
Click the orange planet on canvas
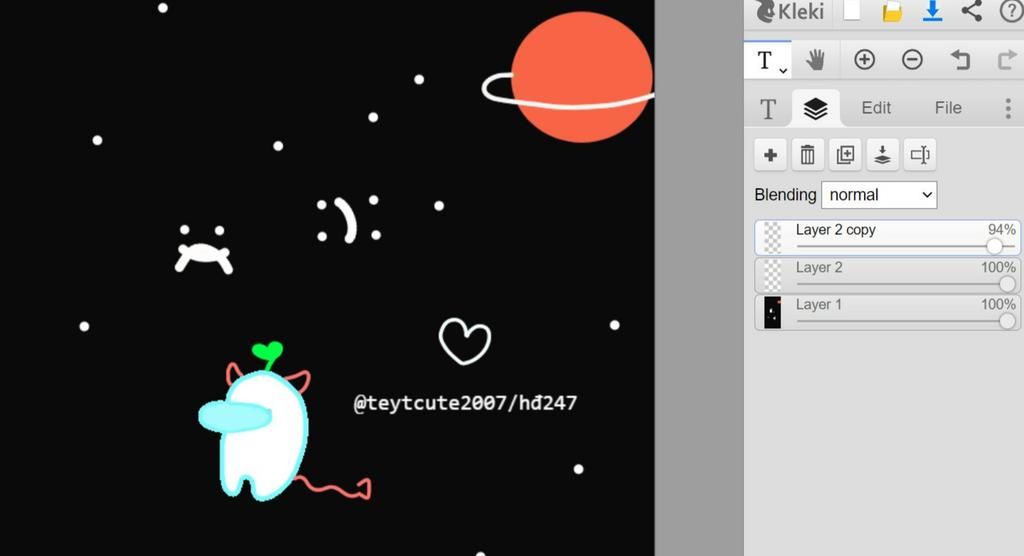(x=581, y=76)
